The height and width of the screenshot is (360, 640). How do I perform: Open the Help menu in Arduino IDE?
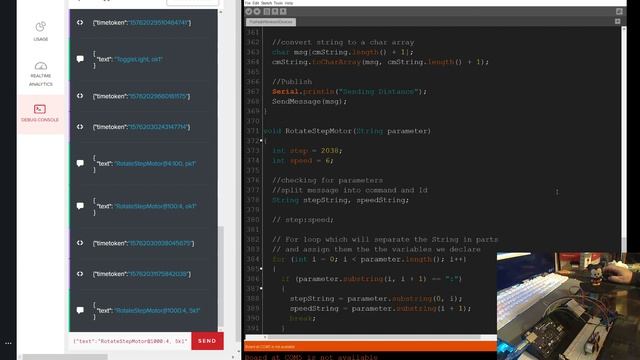pos(289,3)
